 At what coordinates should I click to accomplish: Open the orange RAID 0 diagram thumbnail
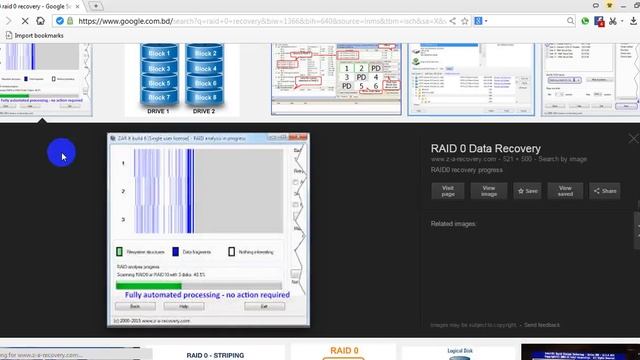tap(344, 352)
